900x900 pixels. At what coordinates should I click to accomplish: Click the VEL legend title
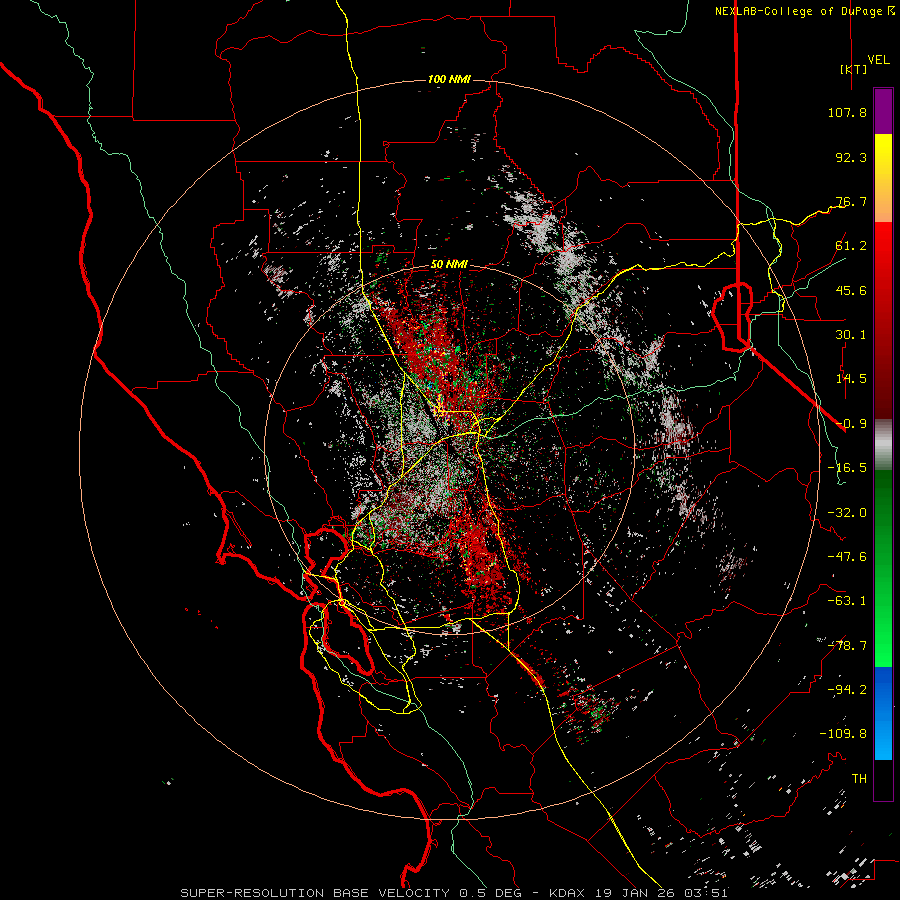point(878,60)
